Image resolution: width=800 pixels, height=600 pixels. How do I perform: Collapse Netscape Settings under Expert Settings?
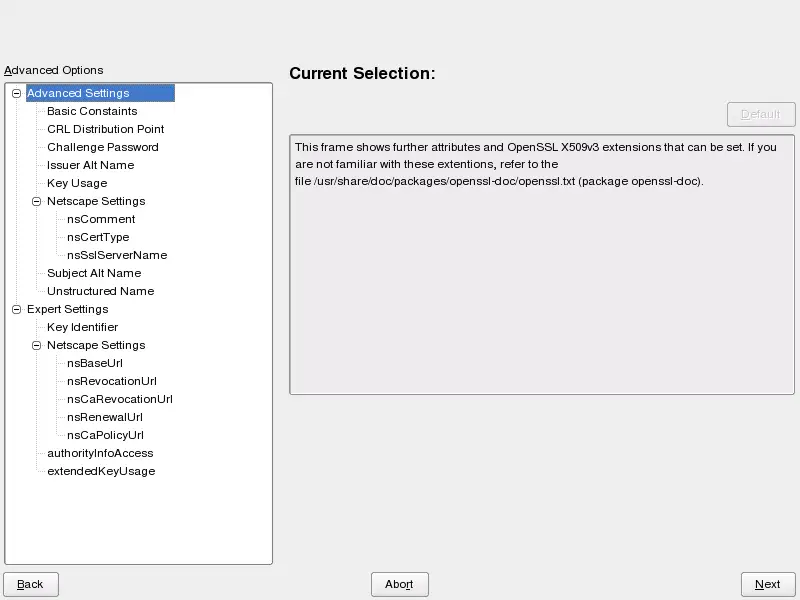tap(36, 345)
